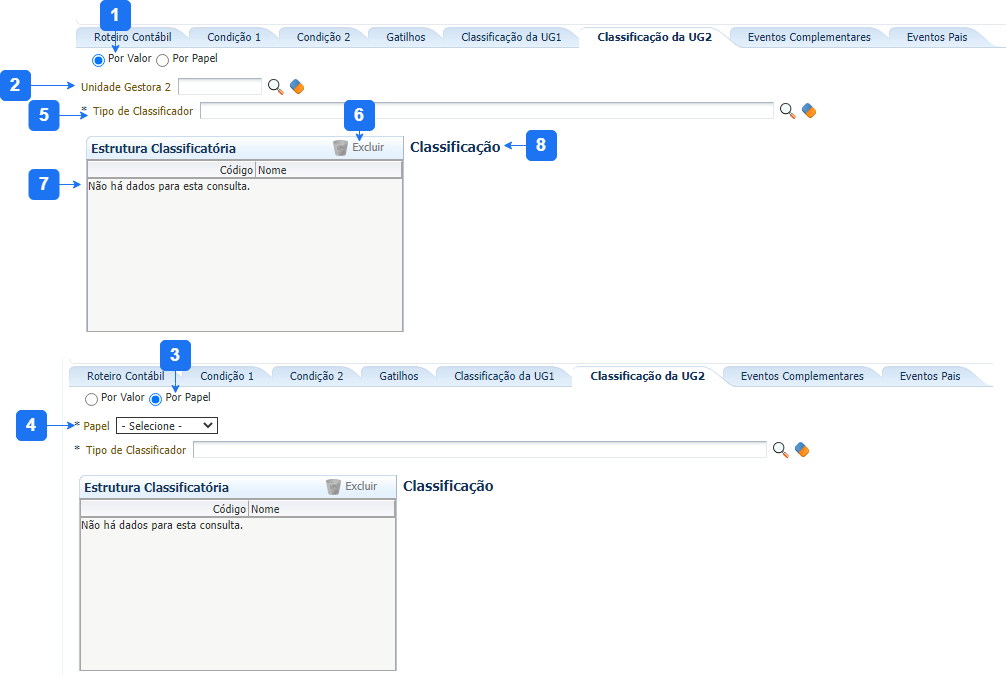Click eraser icon in the panel with Papel
The height and width of the screenshot is (676, 1007).
(x=802, y=450)
